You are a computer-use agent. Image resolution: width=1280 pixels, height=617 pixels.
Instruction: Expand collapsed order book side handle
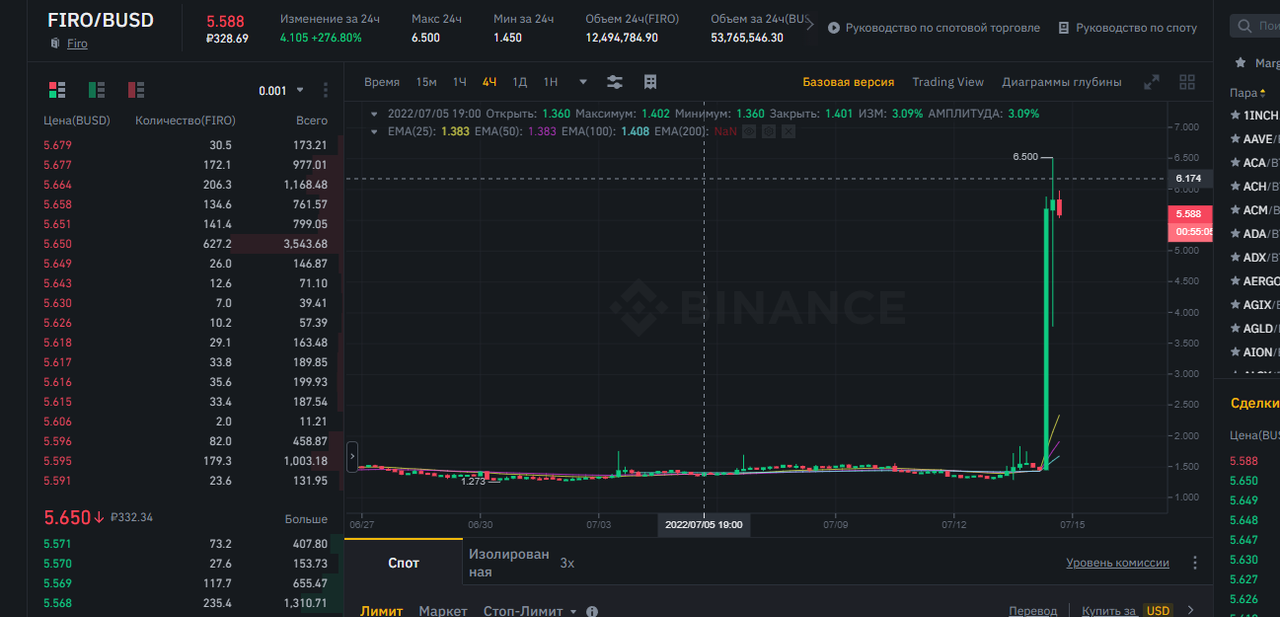[x=352, y=456]
